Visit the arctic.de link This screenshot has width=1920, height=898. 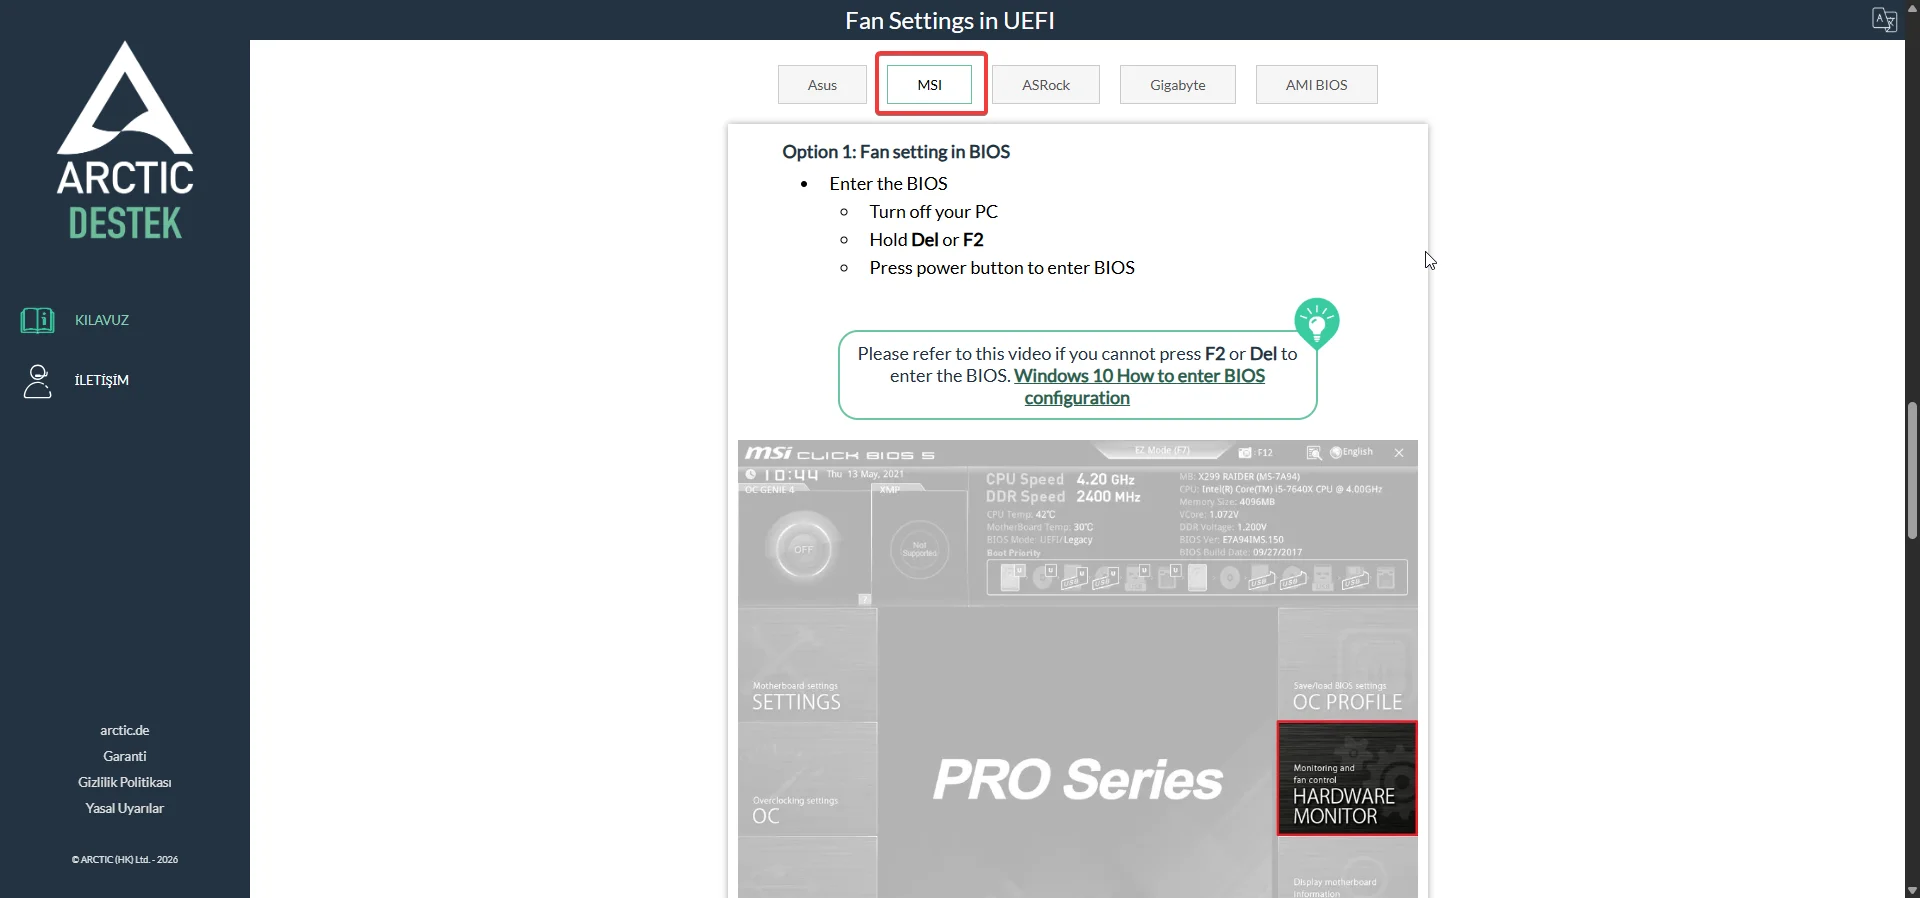tap(125, 730)
